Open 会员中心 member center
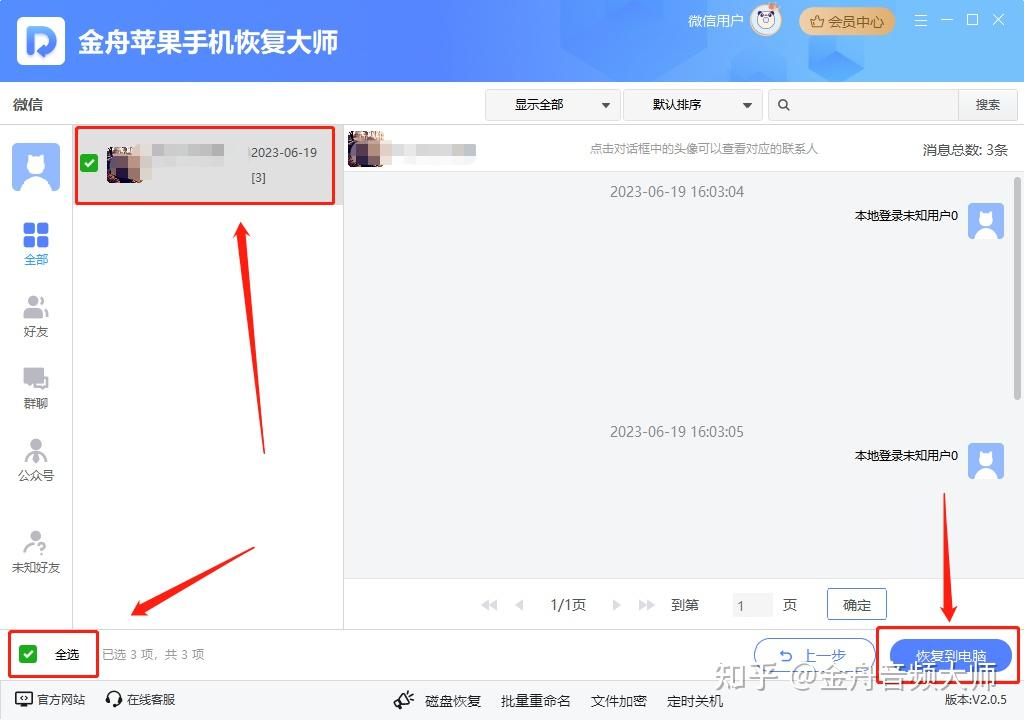The image size is (1024, 720). click(846, 21)
